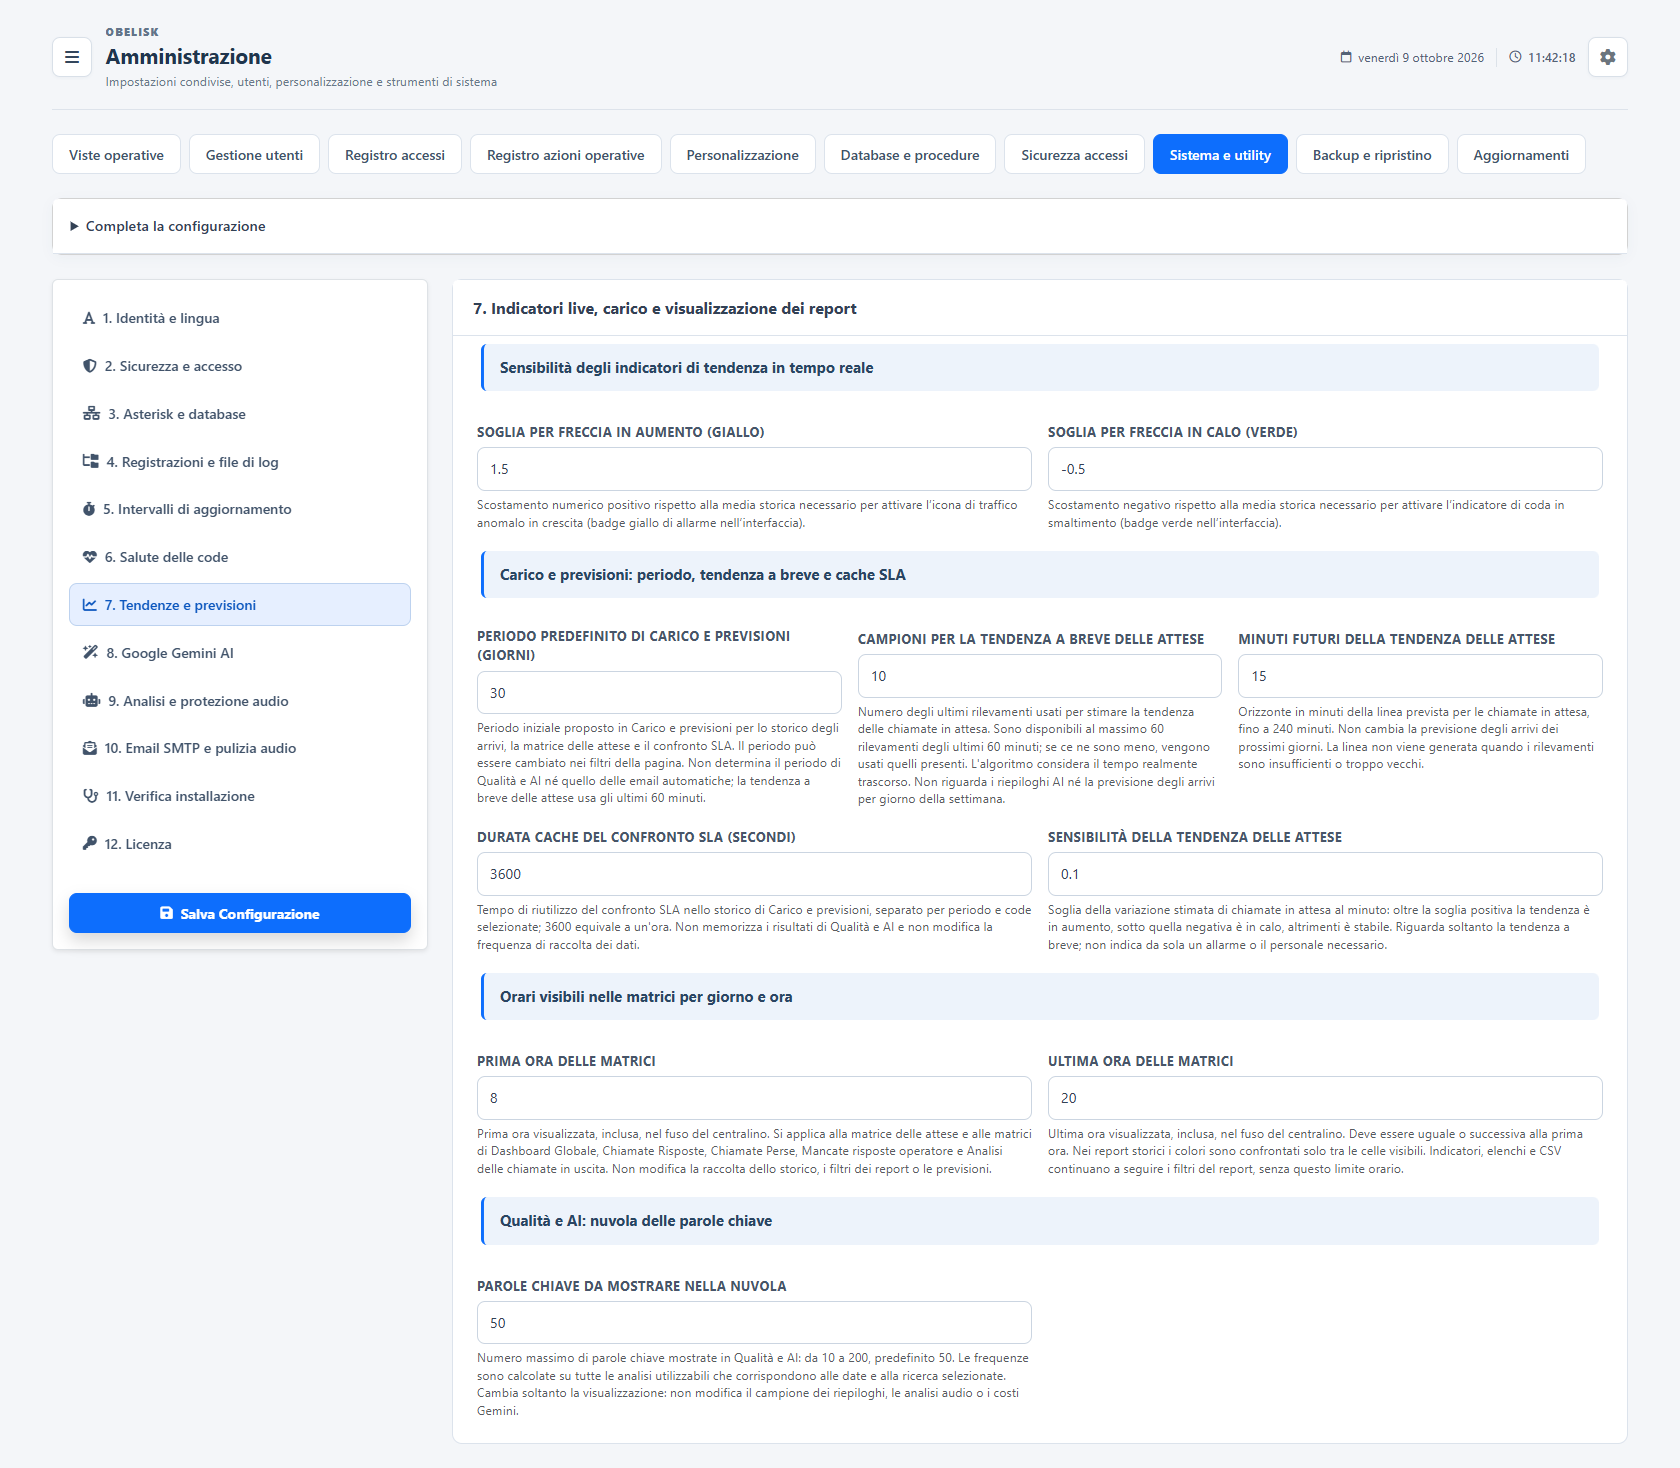Click the calendar icon beside the date
Image resolution: width=1680 pixels, height=1468 pixels.
point(1346,57)
